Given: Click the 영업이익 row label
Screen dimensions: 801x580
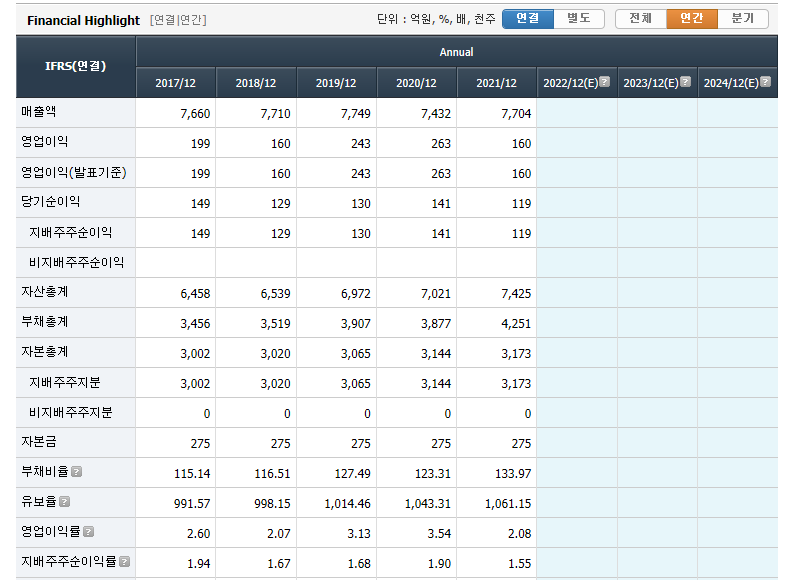Looking at the screenshot, I should tap(44, 142).
